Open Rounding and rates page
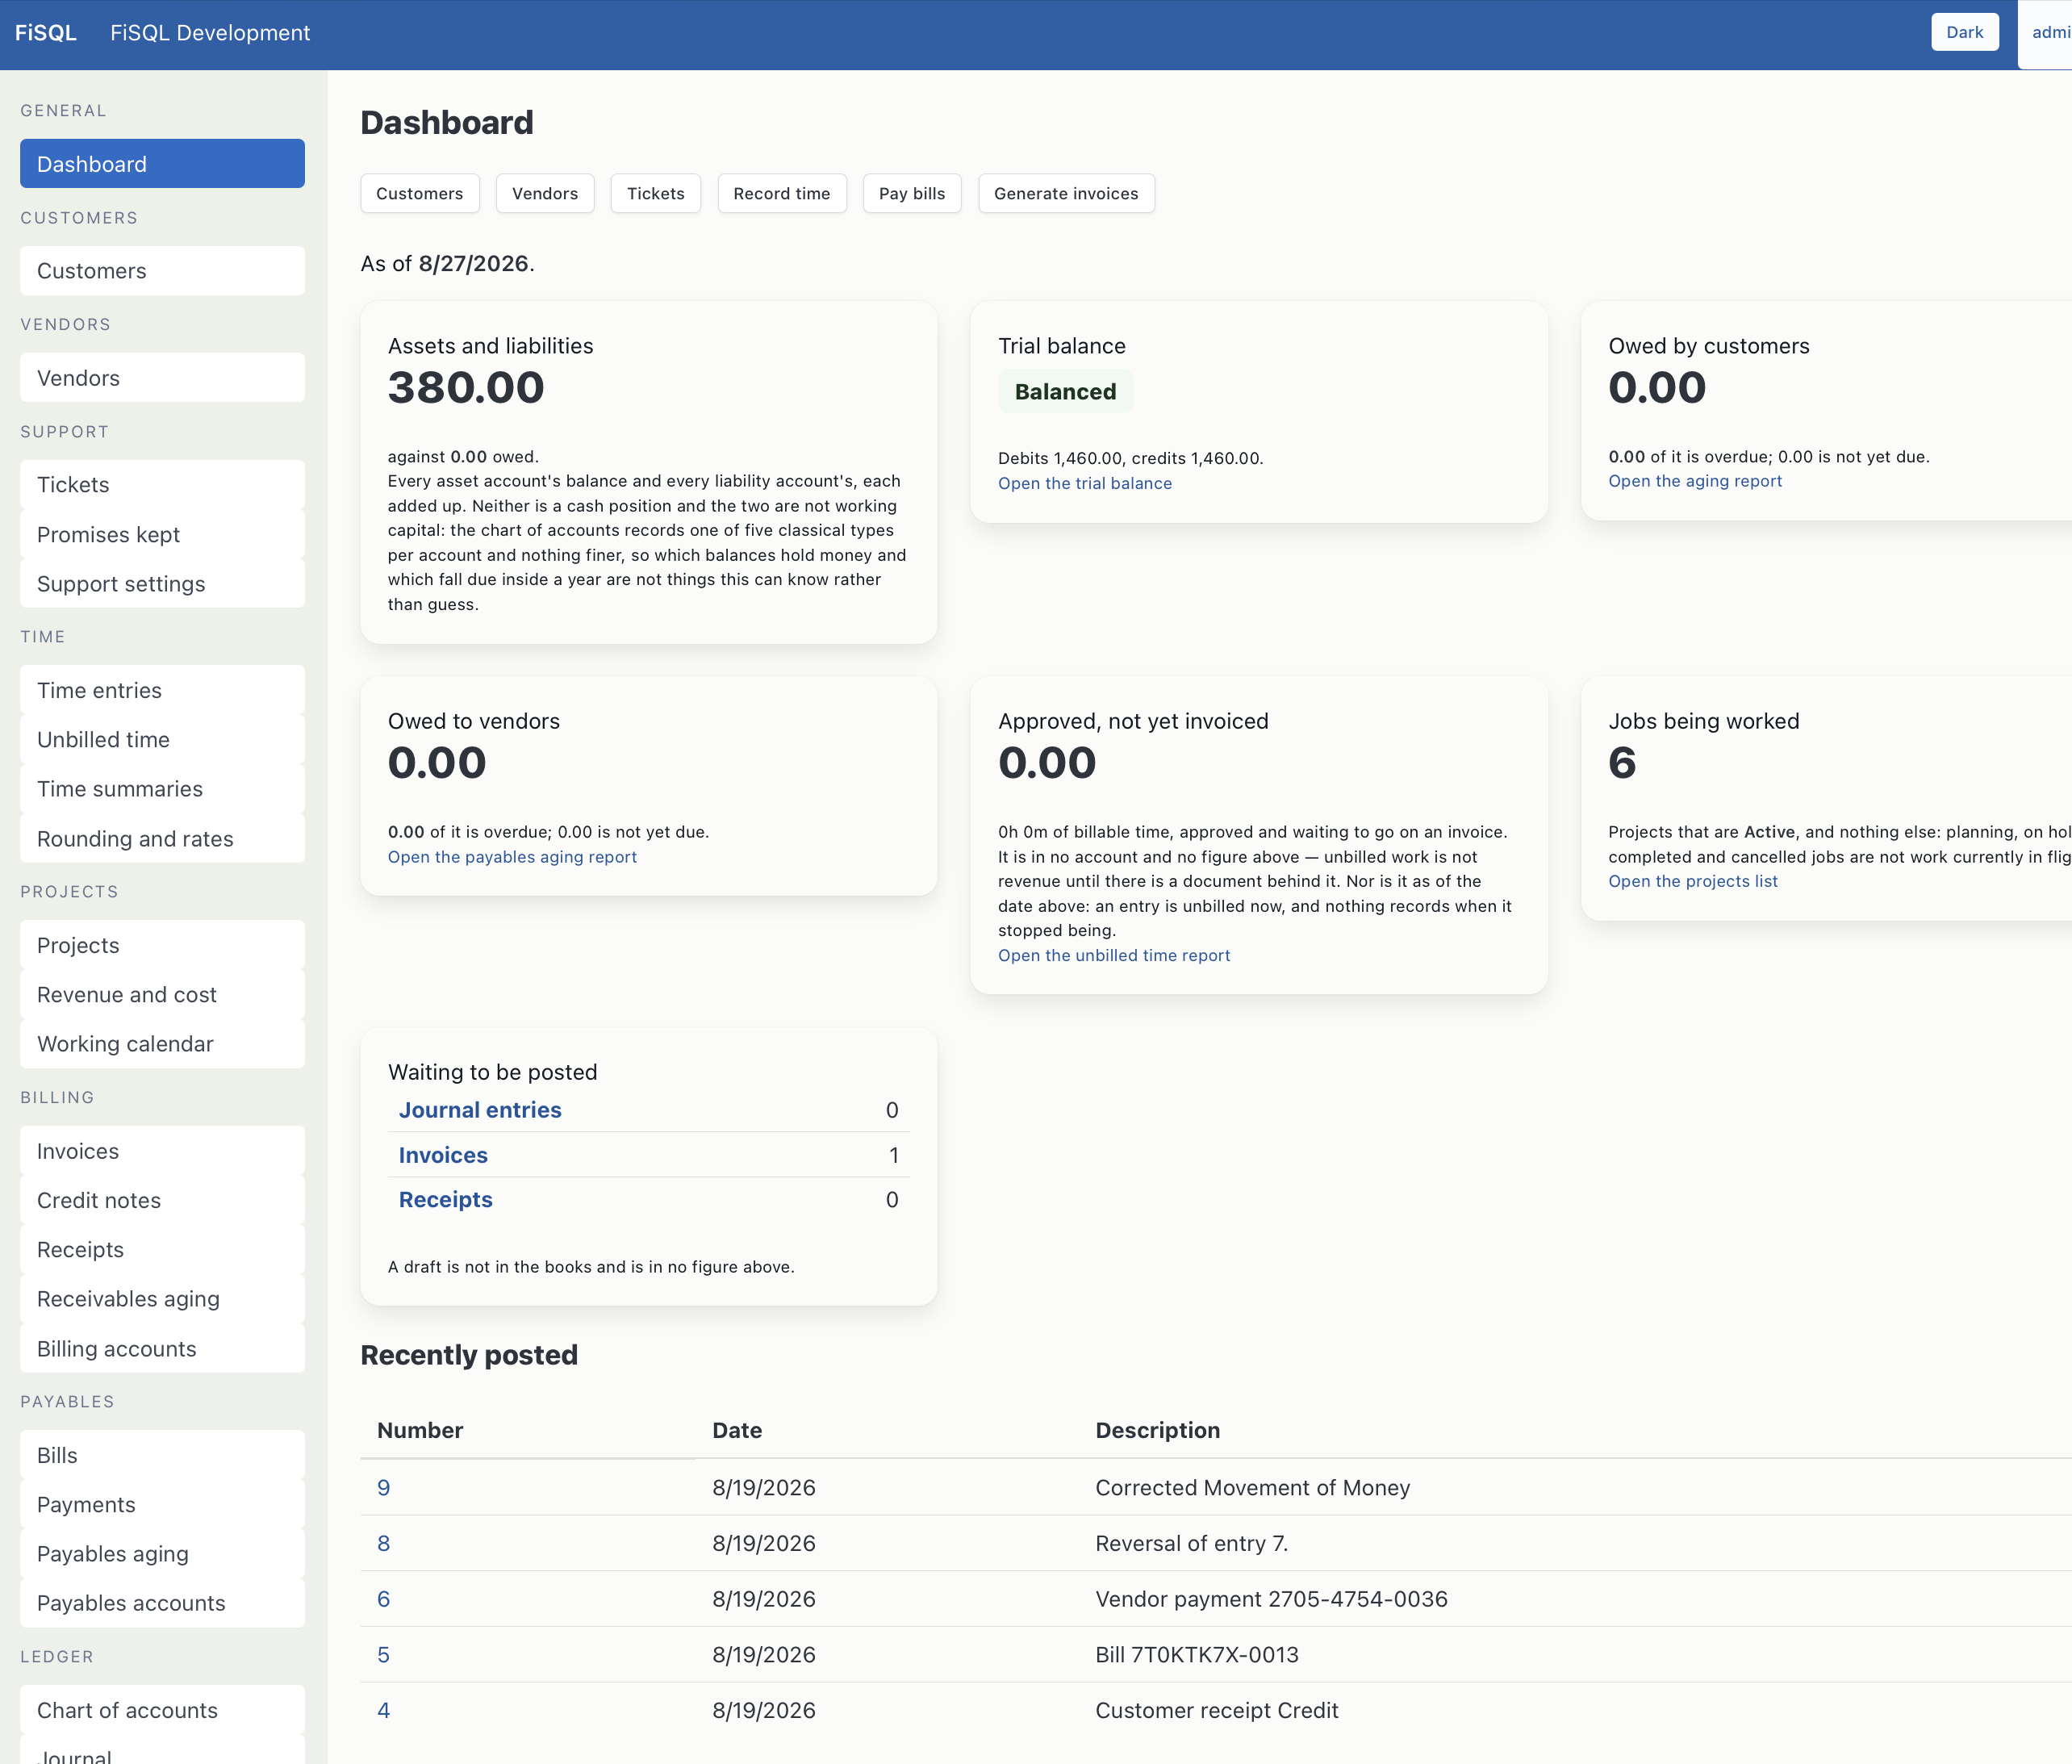2072x1764 pixels. tap(162, 839)
